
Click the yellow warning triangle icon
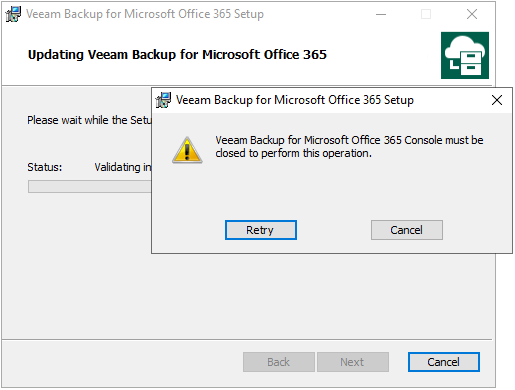187,150
